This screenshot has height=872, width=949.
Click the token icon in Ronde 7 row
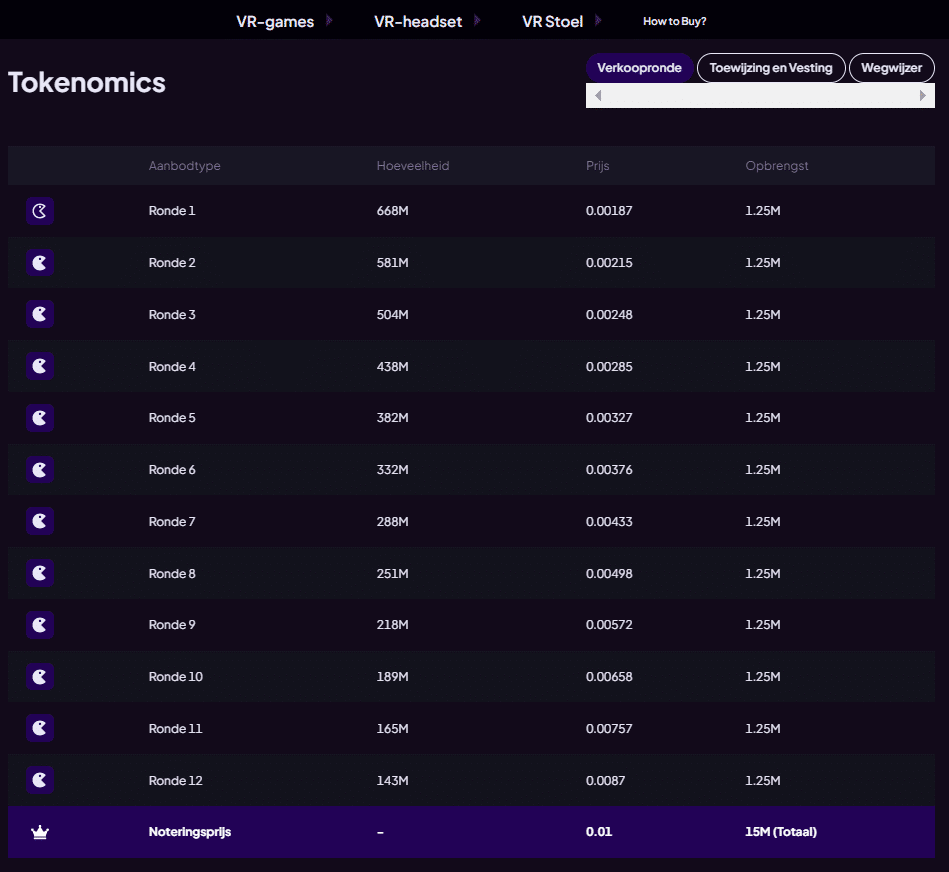(x=39, y=521)
